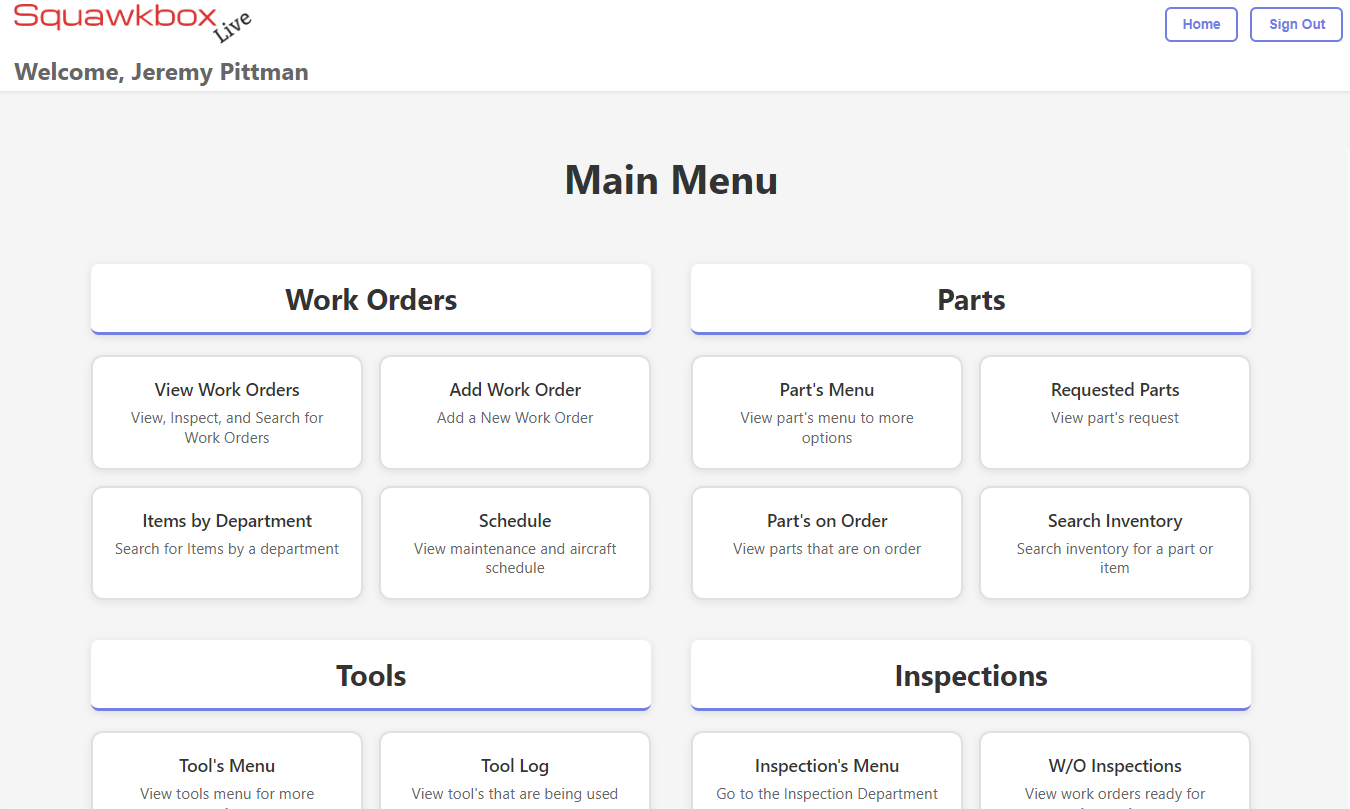View the Requested Parts card
1350x809 pixels.
[x=1115, y=412]
